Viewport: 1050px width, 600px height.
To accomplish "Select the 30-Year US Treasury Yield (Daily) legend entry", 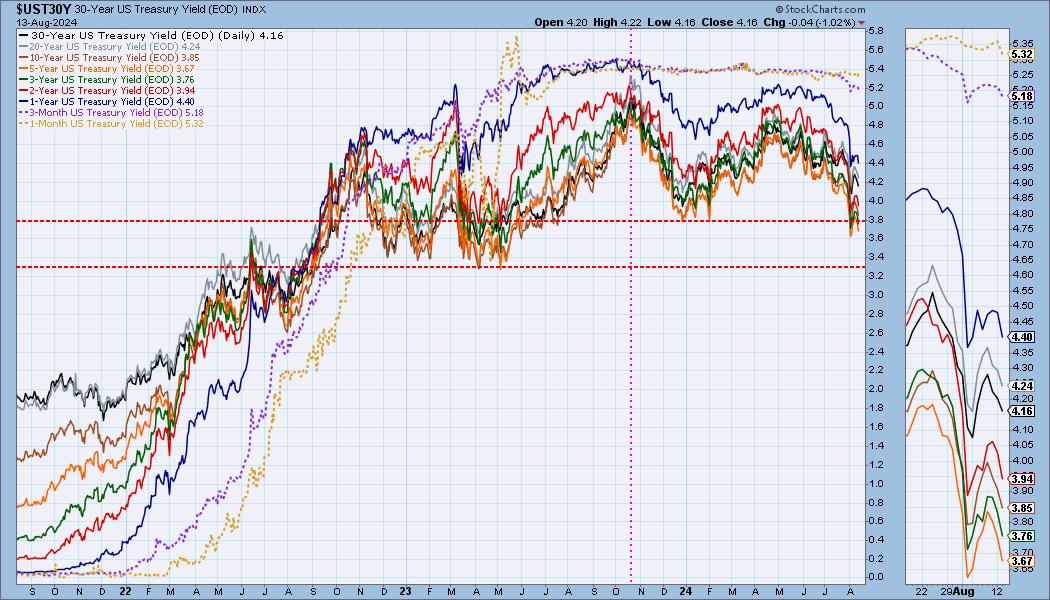I will [151, 35].
